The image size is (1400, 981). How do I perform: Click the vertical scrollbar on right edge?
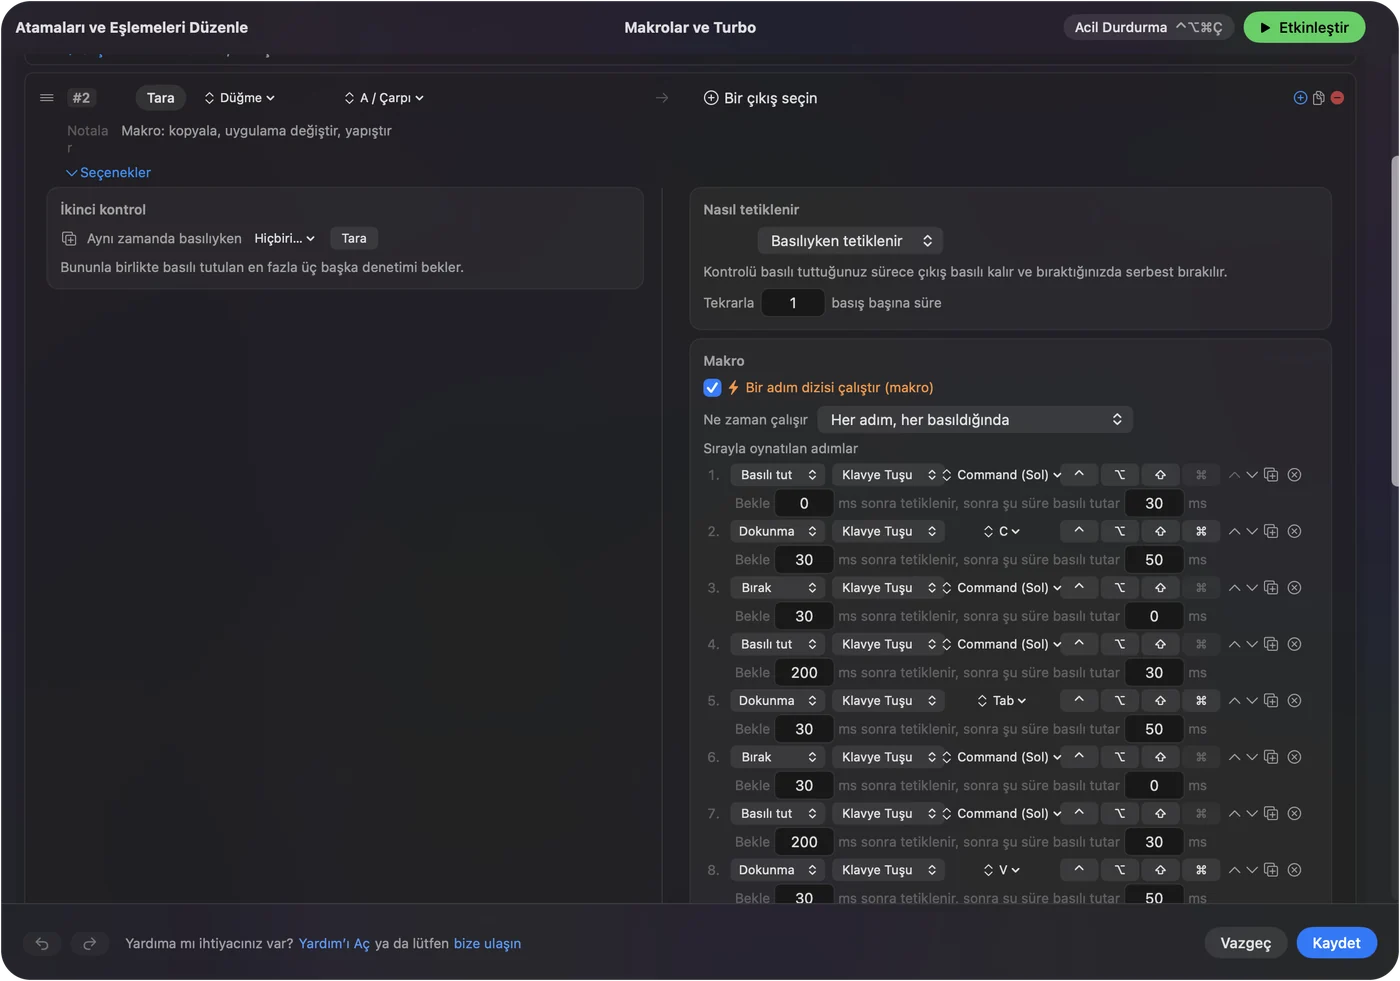[x=1394, y=320]
